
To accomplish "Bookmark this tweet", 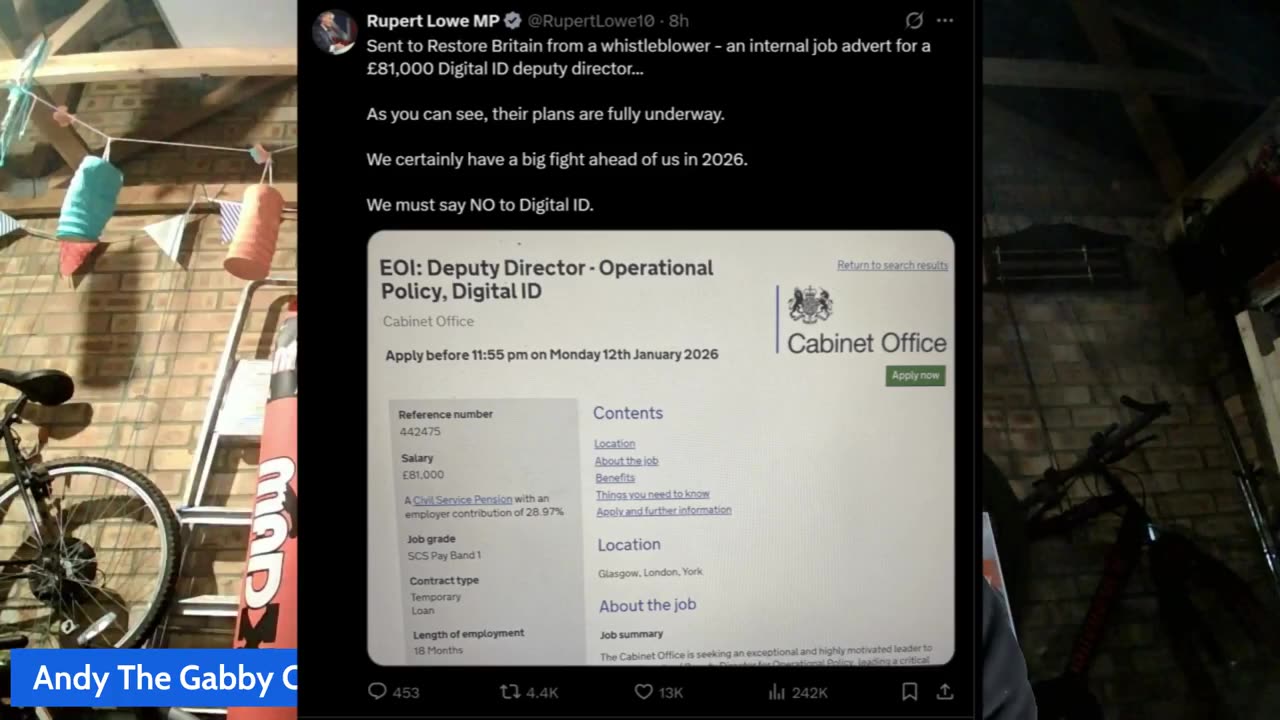I will 910,692.
